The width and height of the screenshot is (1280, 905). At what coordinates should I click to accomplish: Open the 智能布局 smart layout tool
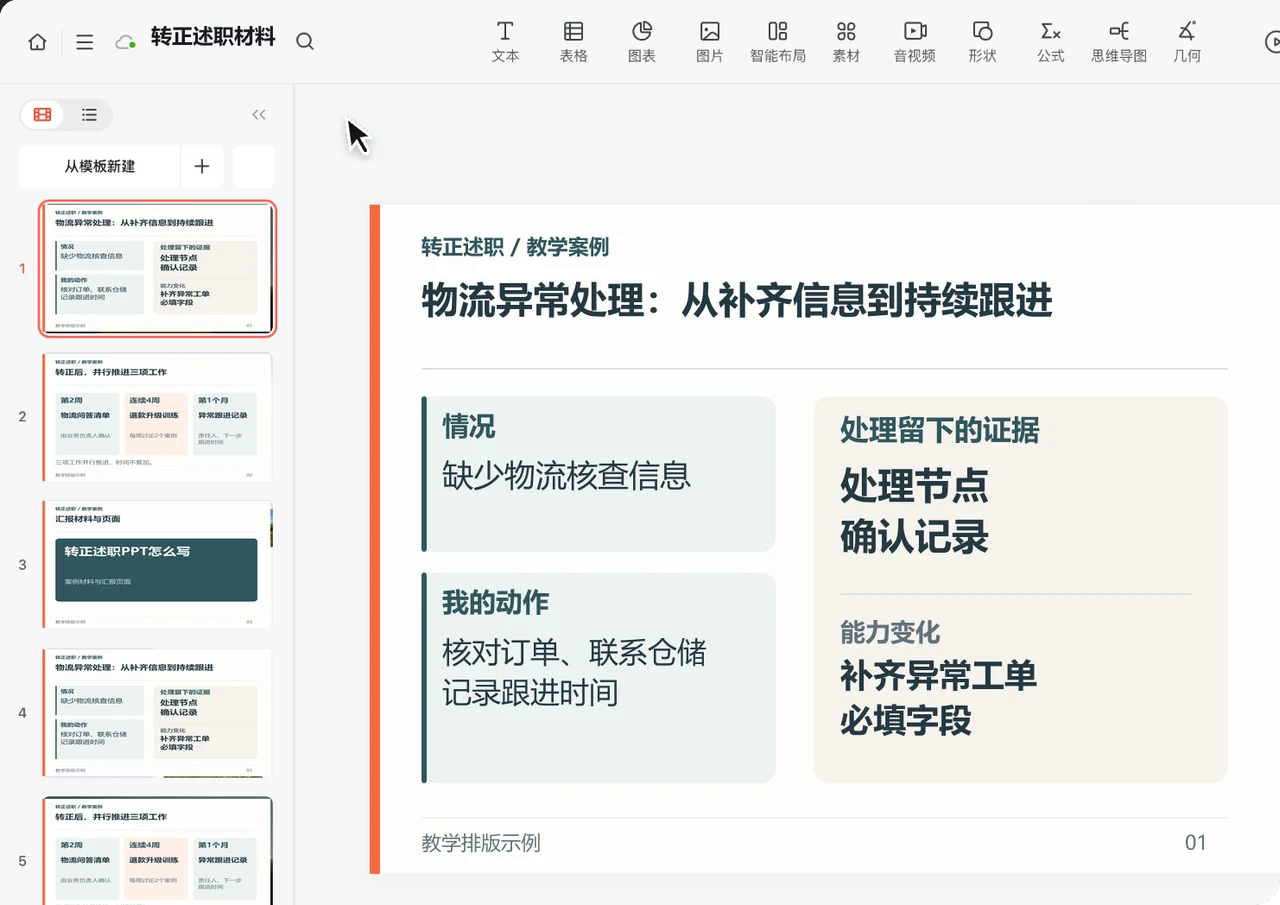[x=778, y=42]
